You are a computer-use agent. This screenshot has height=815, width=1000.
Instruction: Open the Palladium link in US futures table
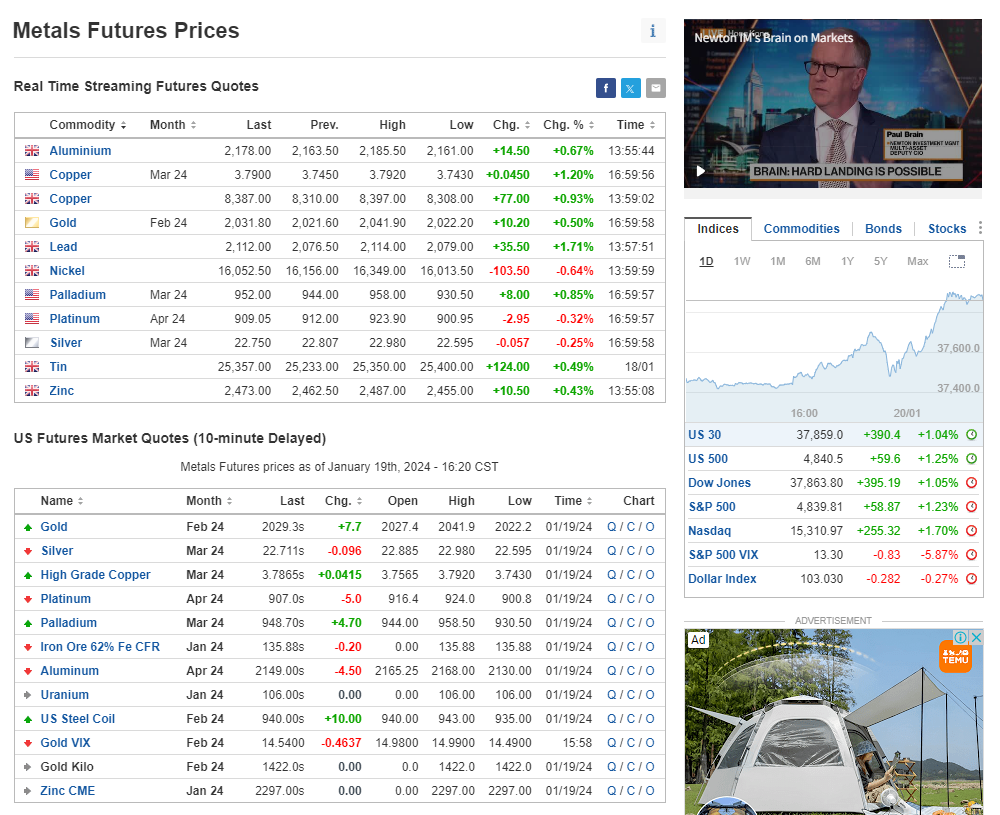[x=69, y=623]
